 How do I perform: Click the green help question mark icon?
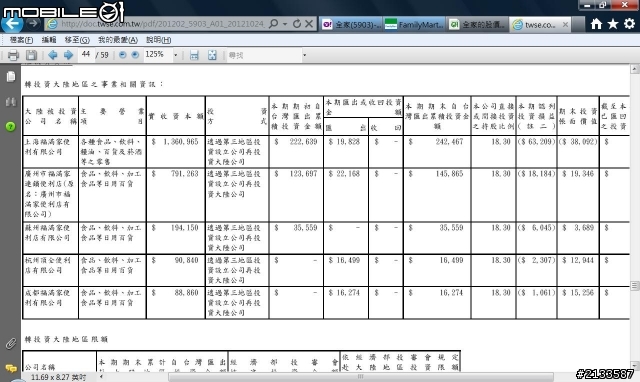point(11,127)
